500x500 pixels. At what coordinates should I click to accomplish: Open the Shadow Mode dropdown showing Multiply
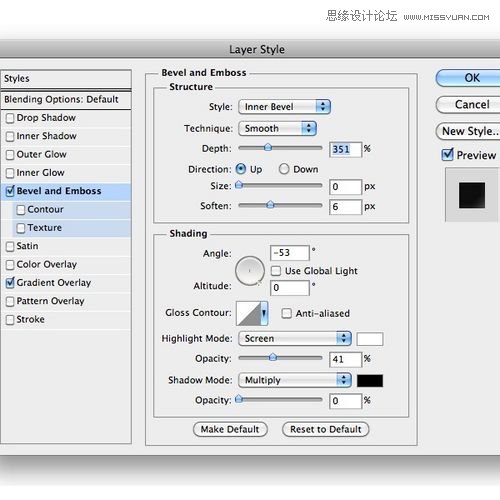pos(295,380)
